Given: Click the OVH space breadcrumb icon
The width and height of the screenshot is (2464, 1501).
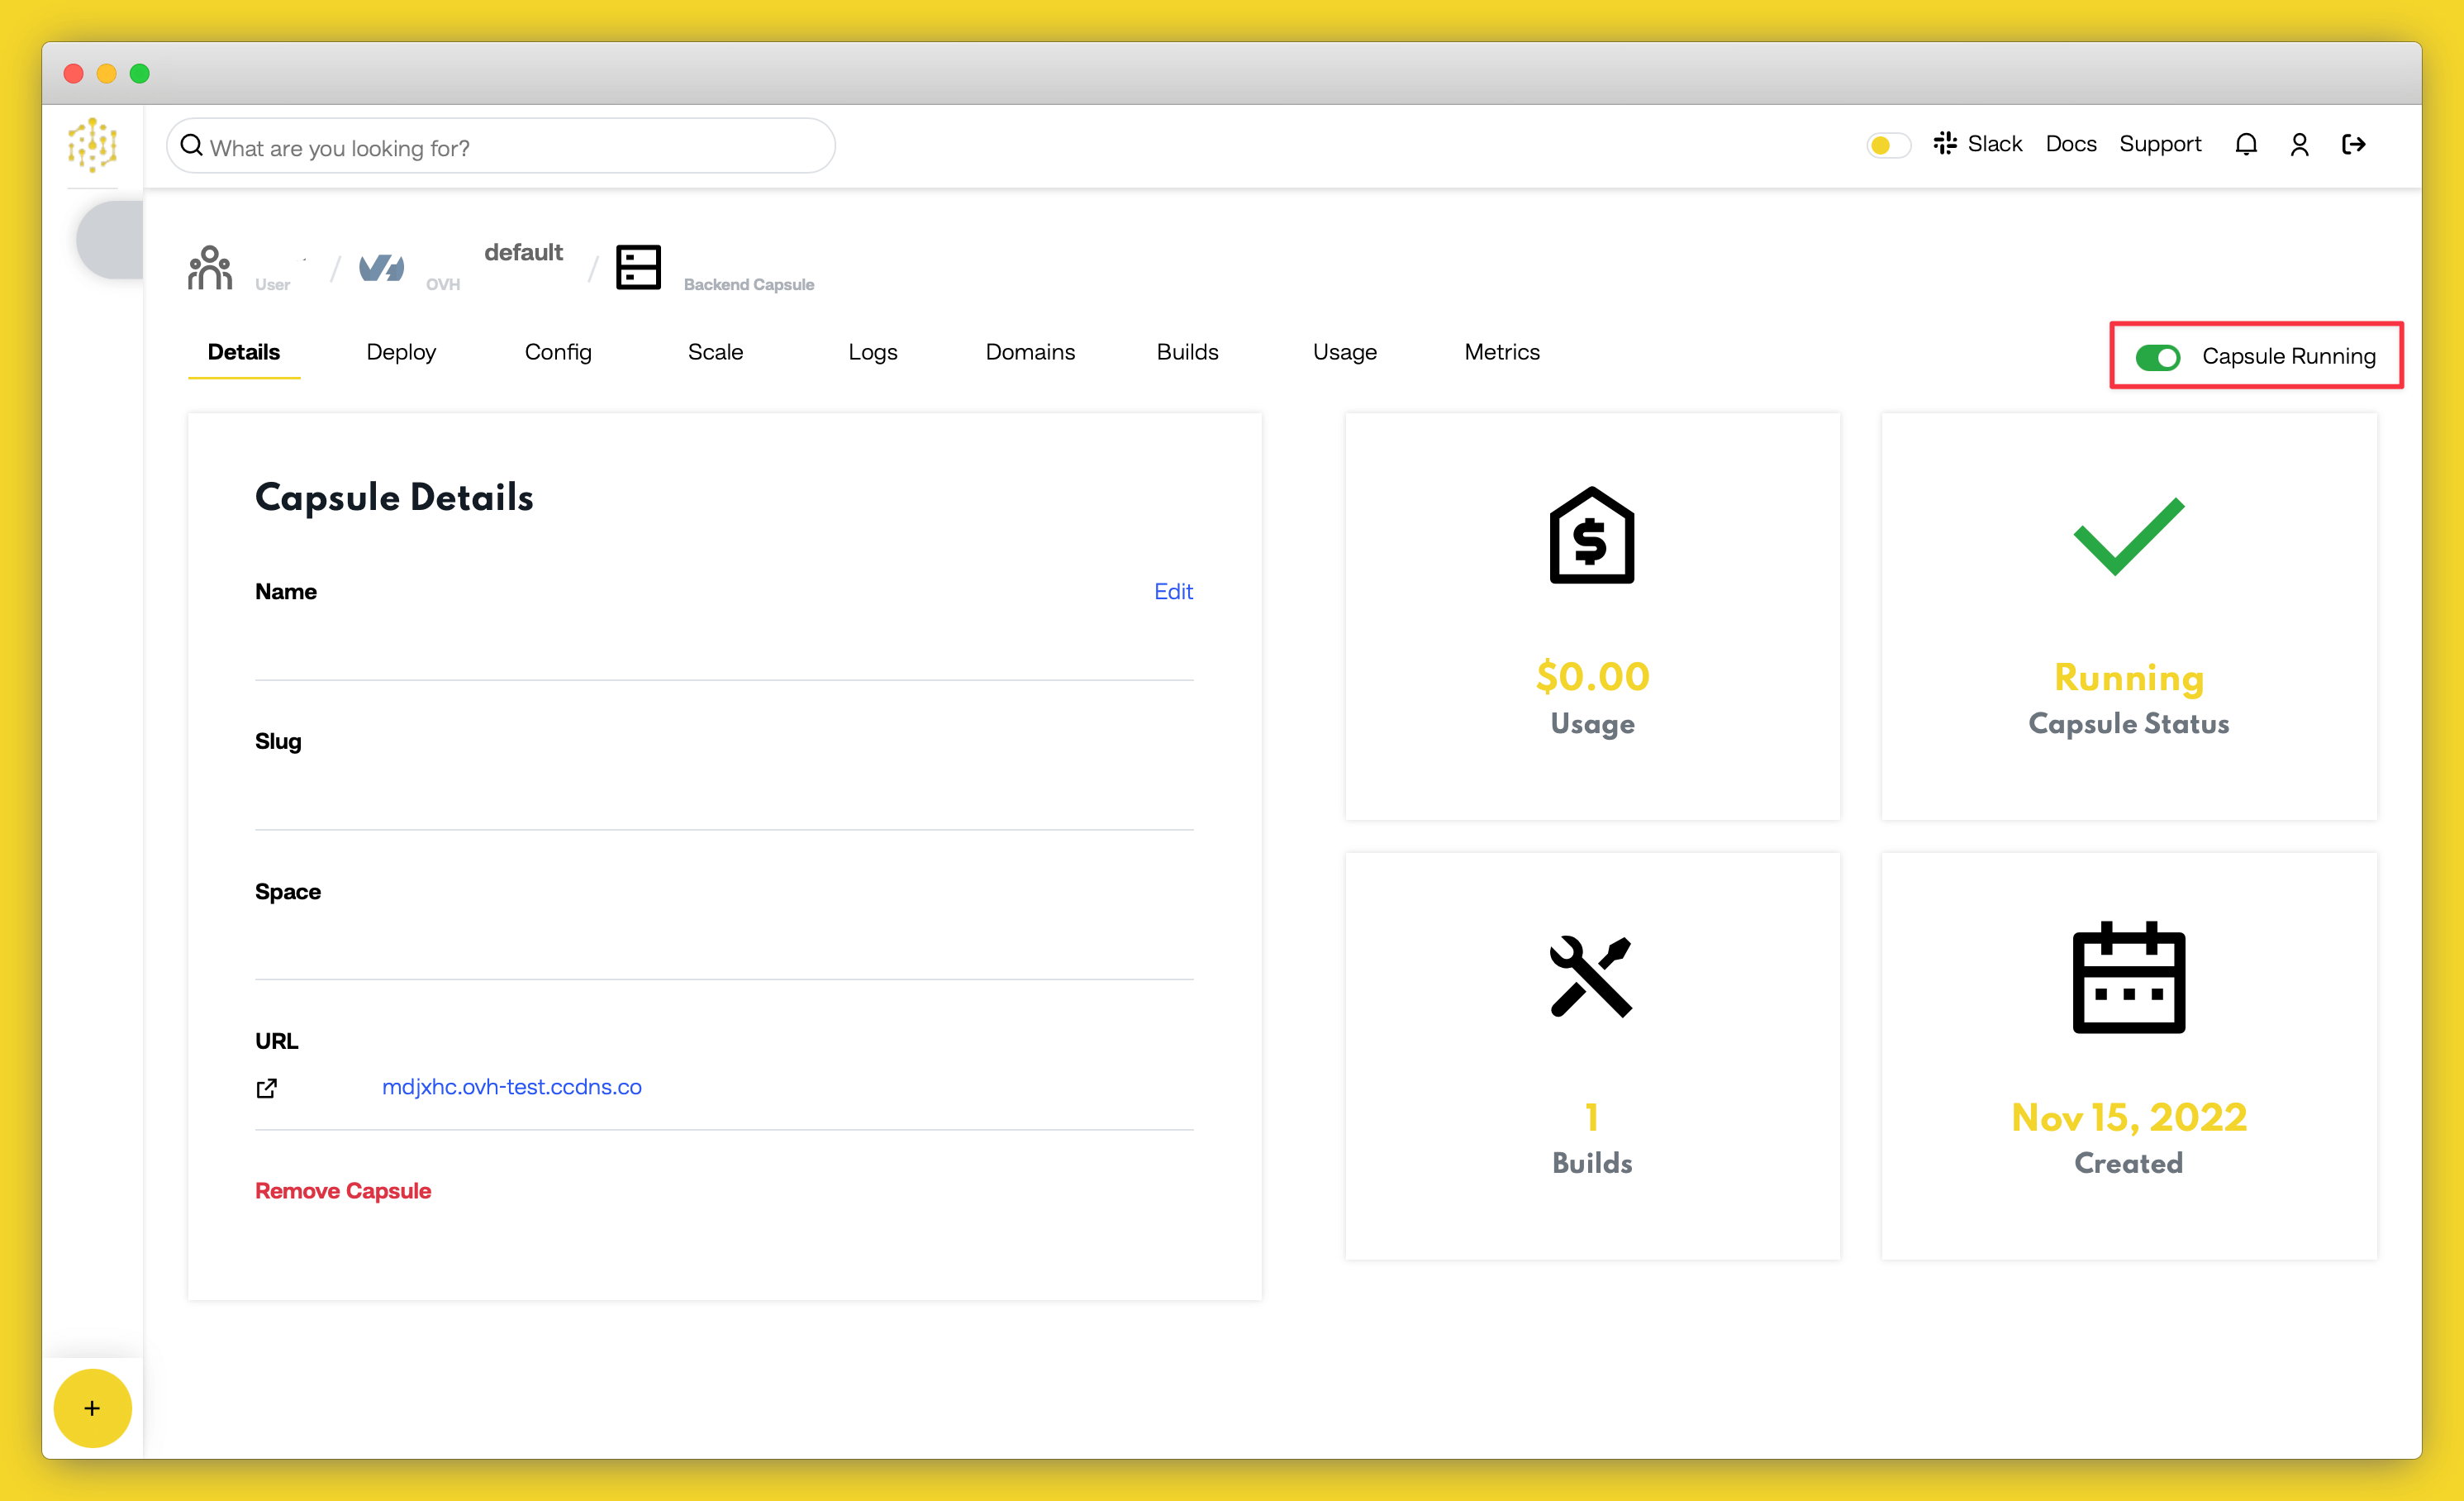Looking at the screenshot, I should click(x=382, y=268).
